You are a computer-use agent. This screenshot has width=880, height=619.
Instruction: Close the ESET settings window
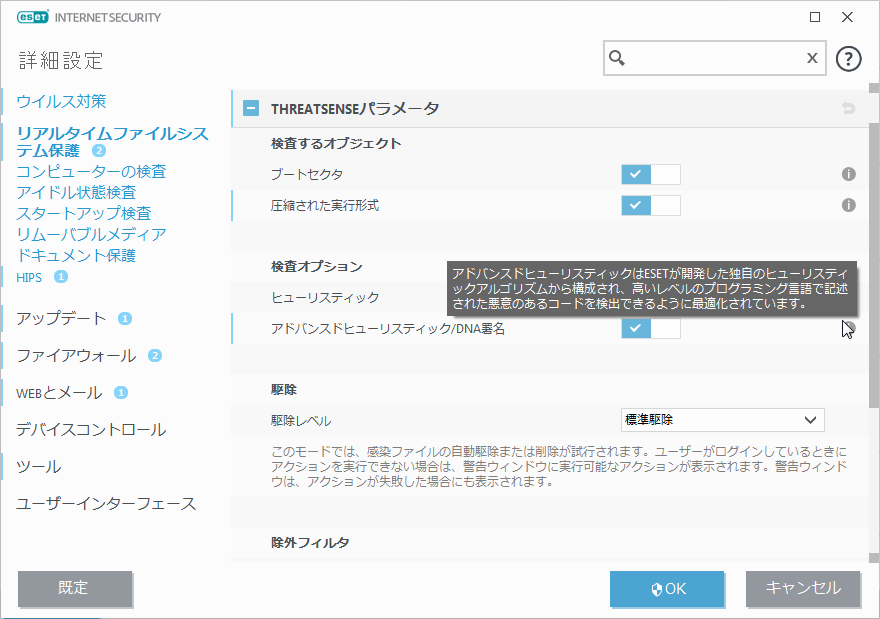point(847,17)
